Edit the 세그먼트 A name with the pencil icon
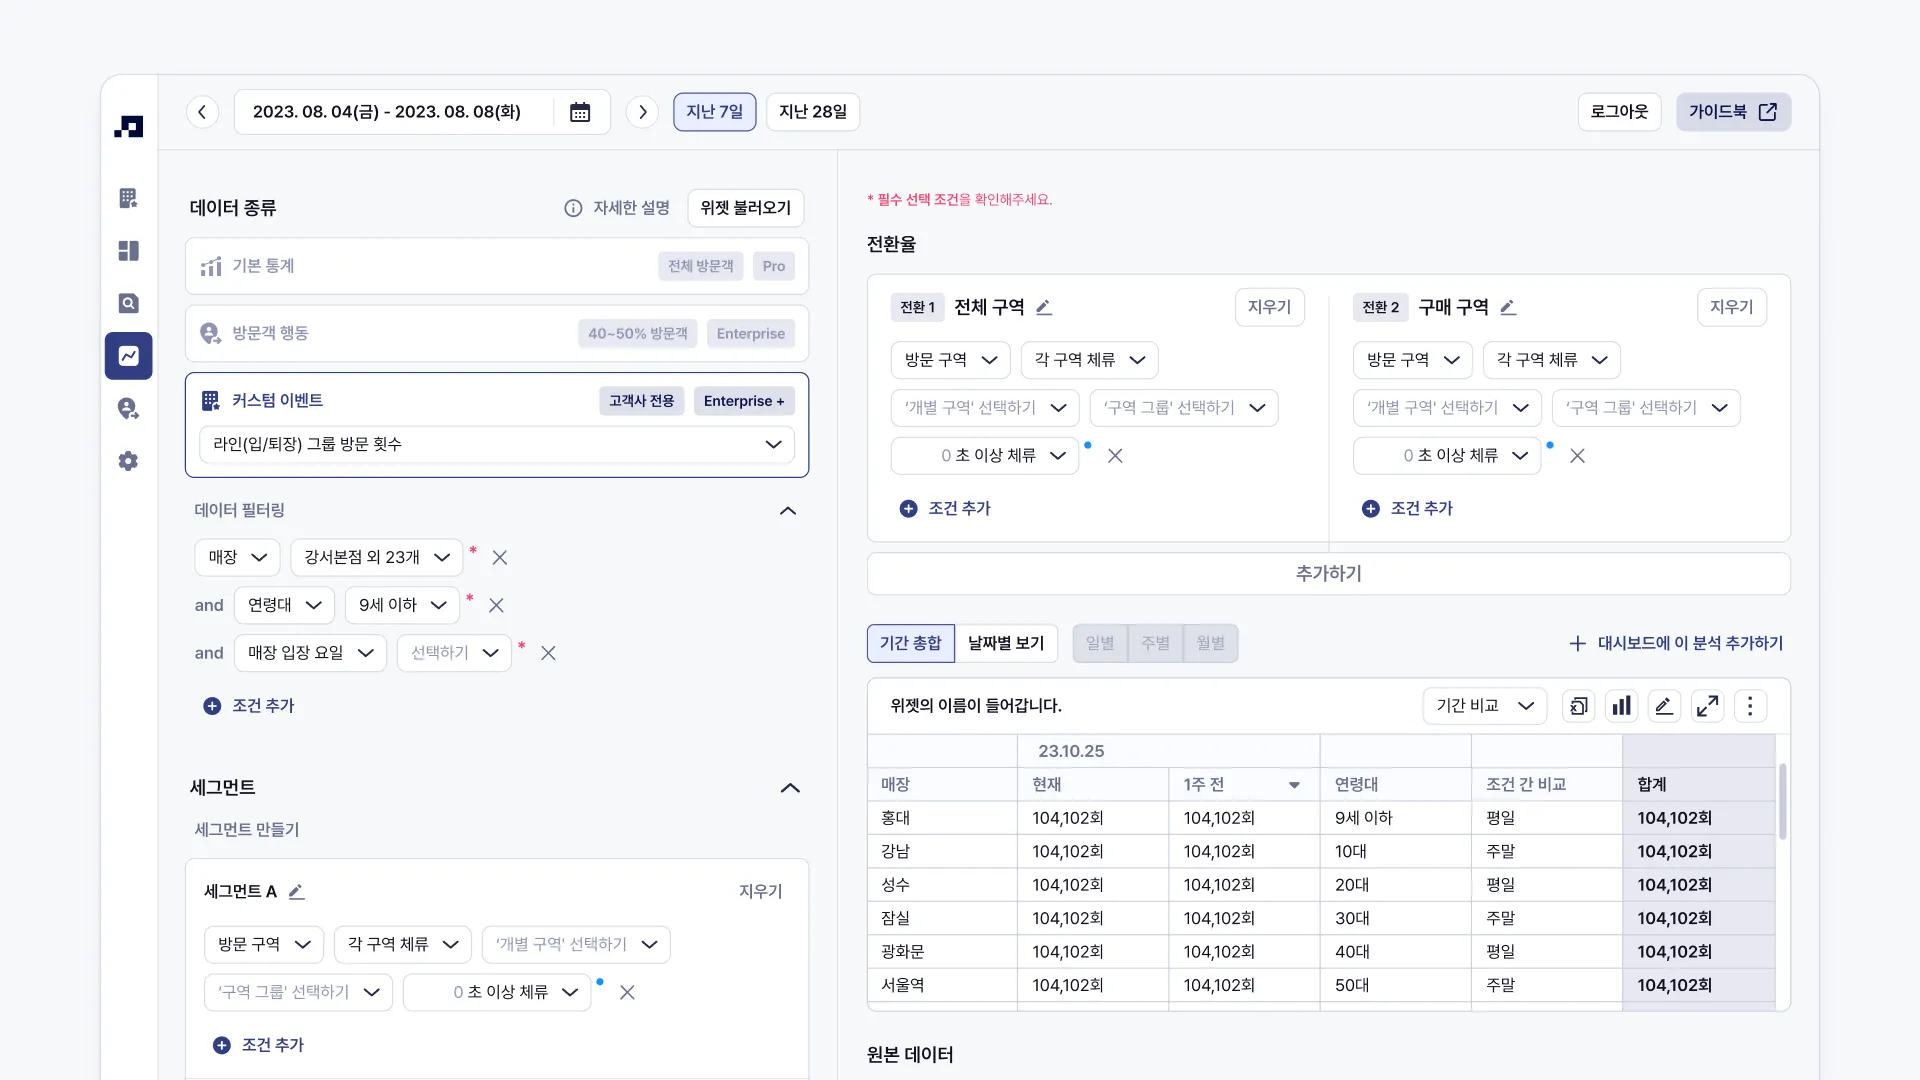Viewport: 1920px width, 1080px height. [296, 891]
